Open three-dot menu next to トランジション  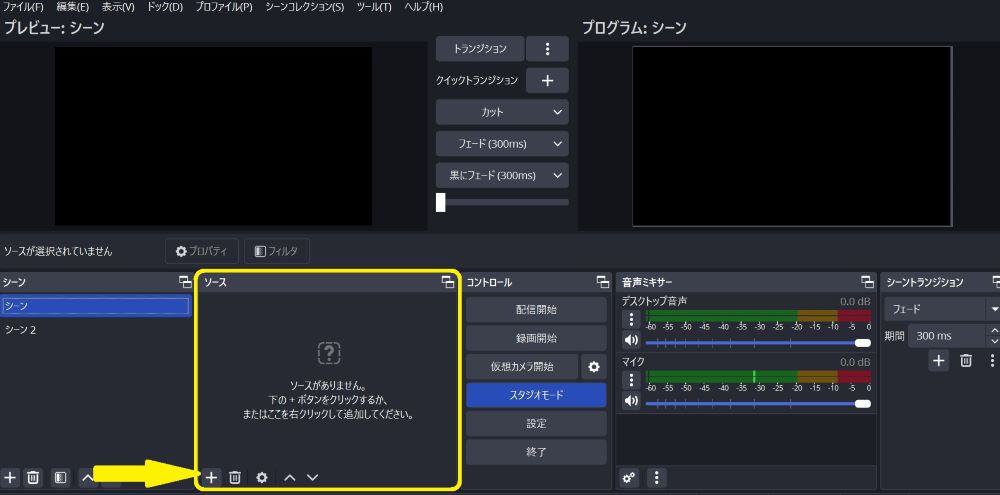[x=547, y=48]
